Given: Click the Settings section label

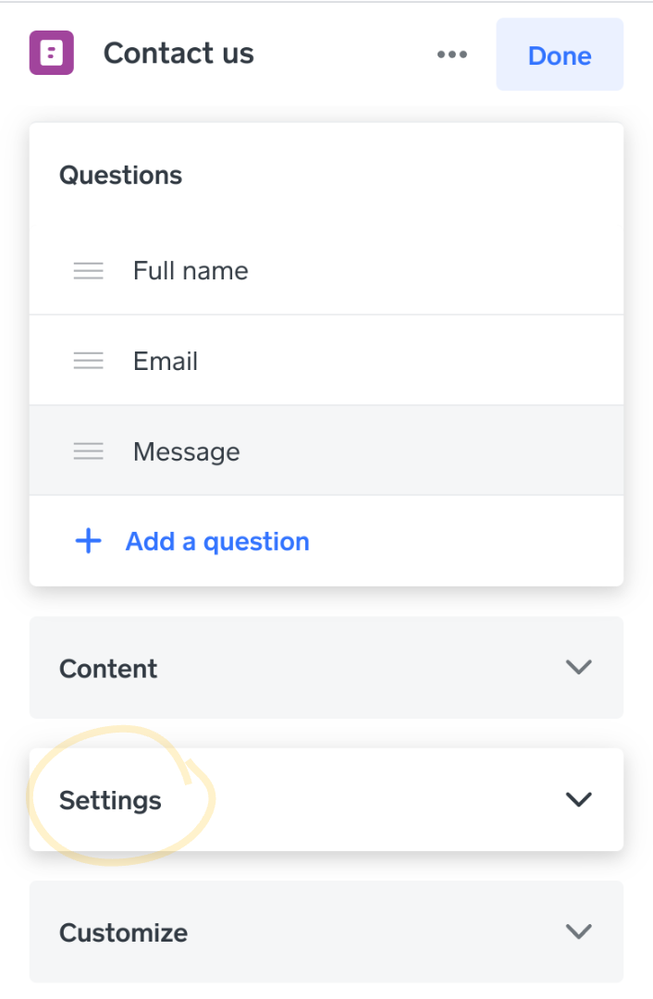Looking at the screenshot, I should coord(110,800).
